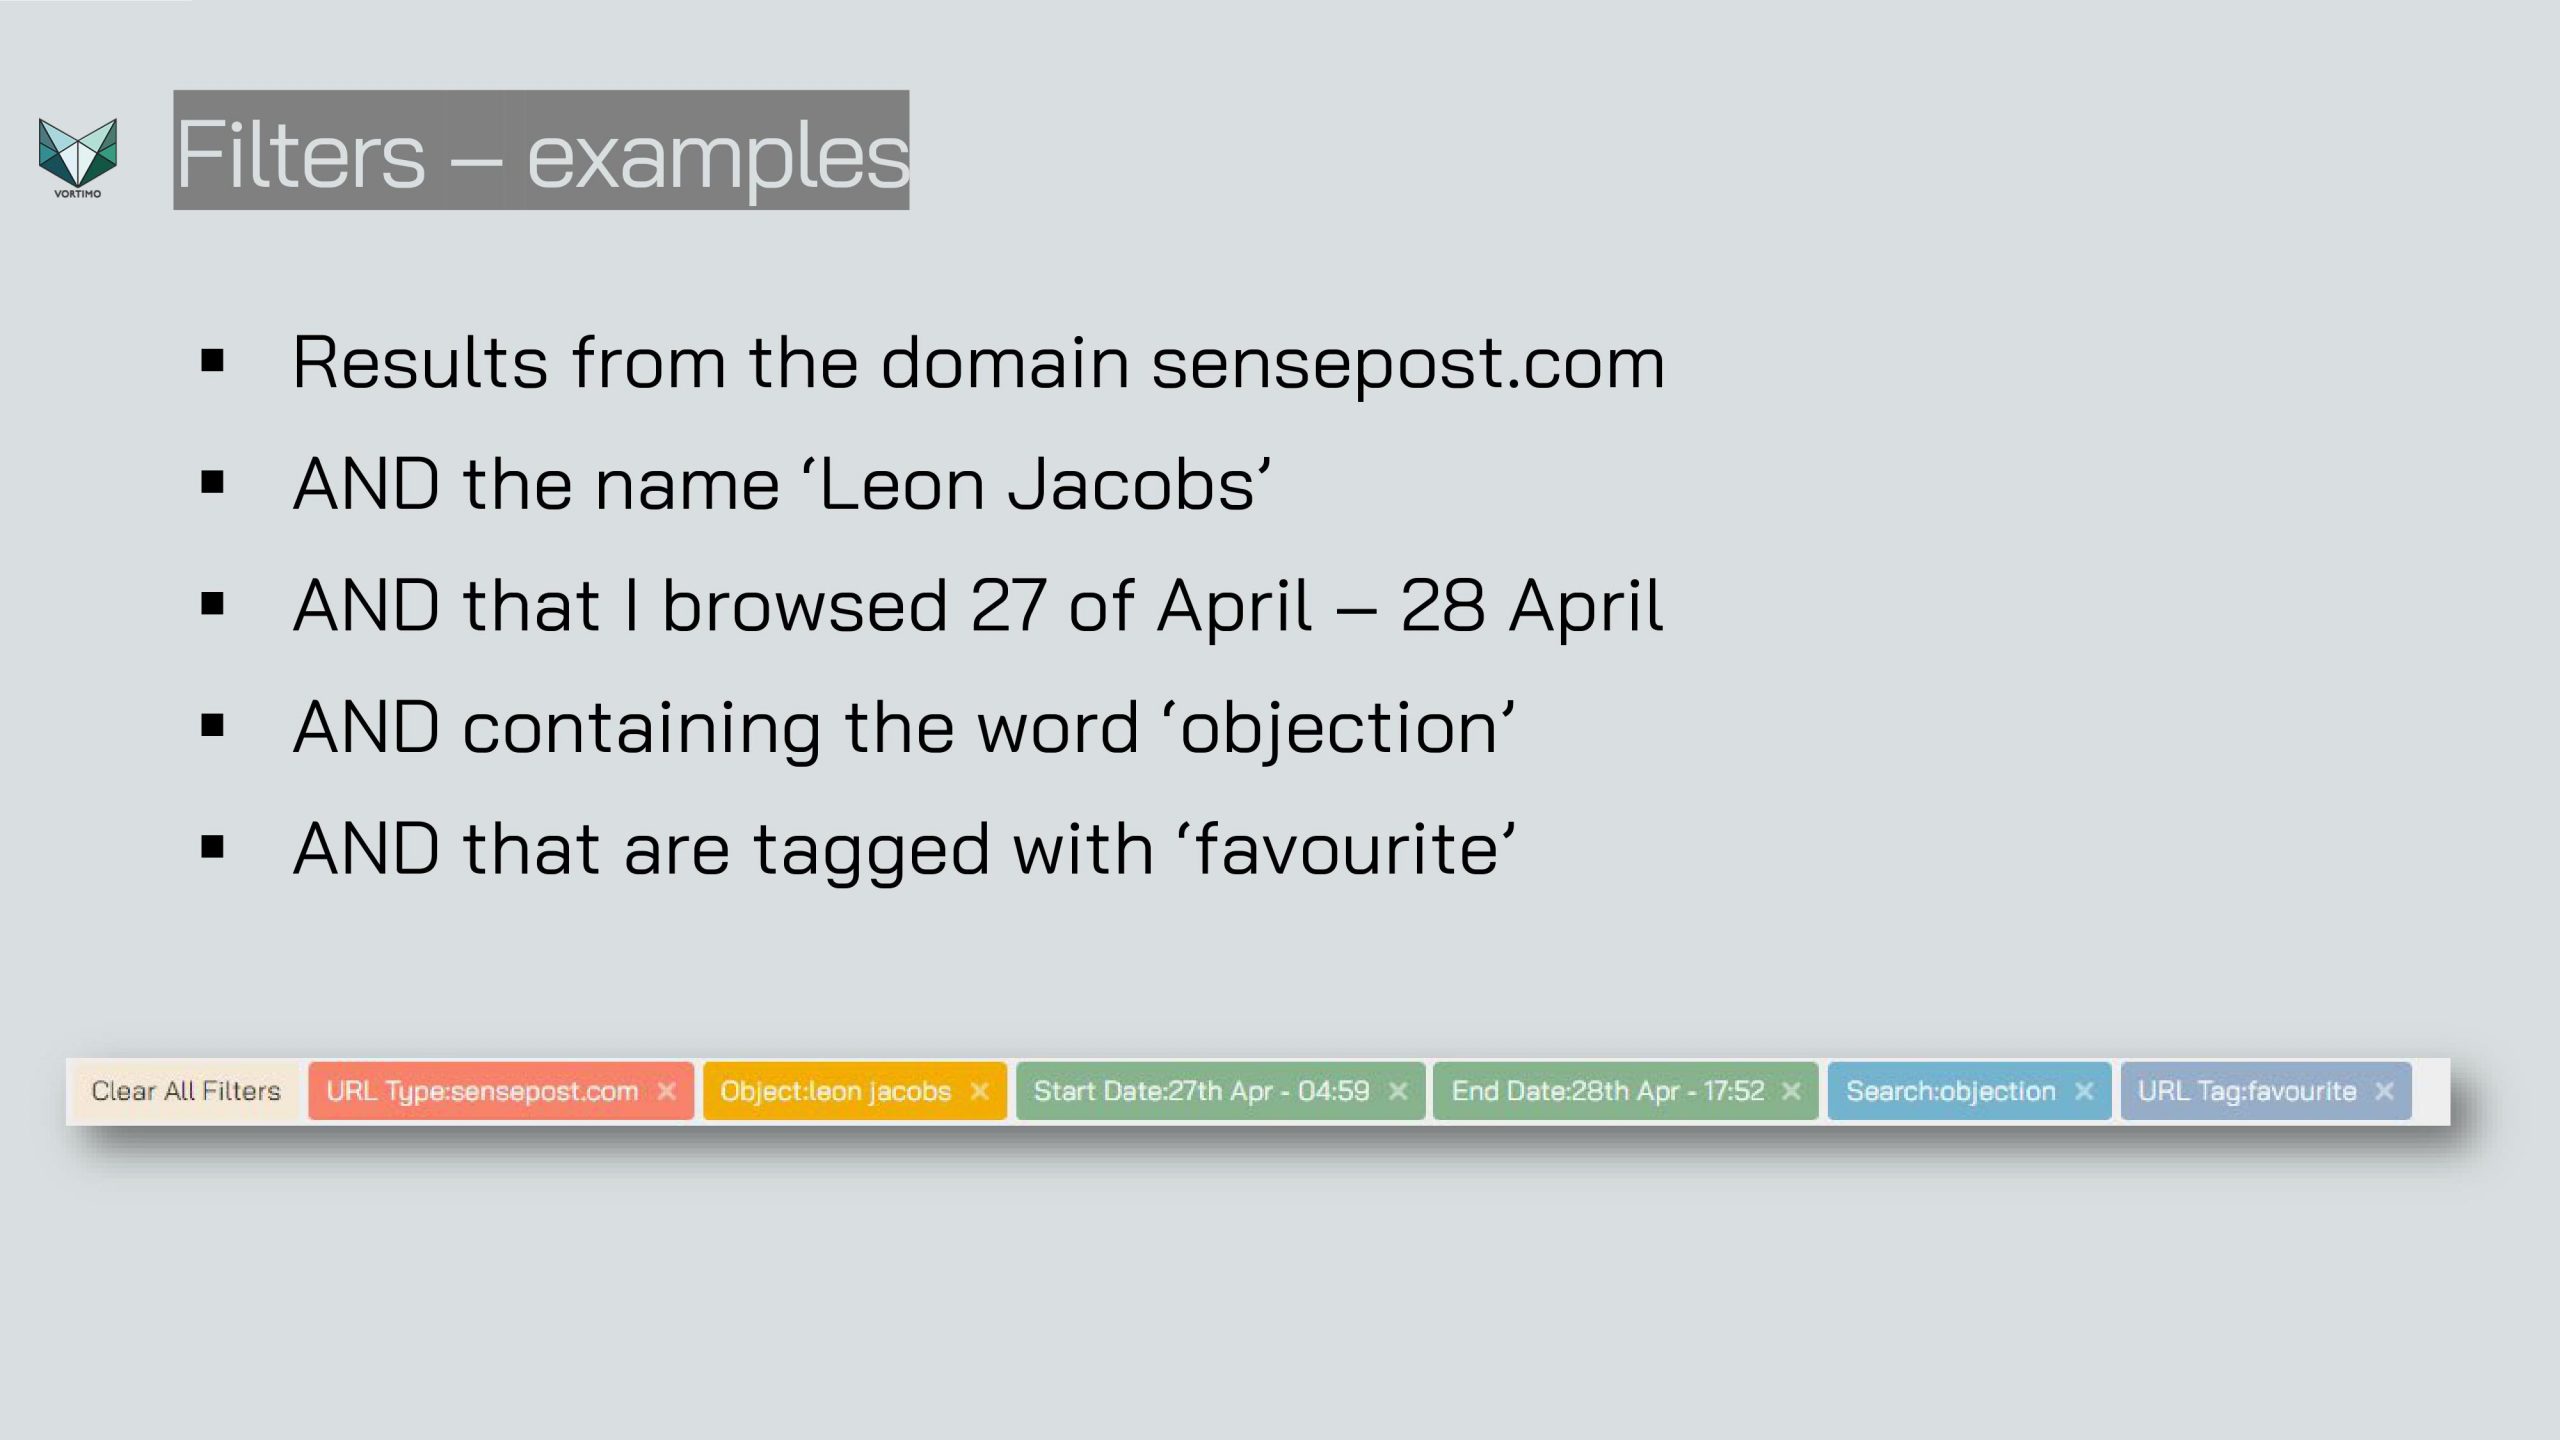Screen dimensions: 2560x1440
Task: Click the 'Filters – examples' slide title
Action: (x=541, y=151)
